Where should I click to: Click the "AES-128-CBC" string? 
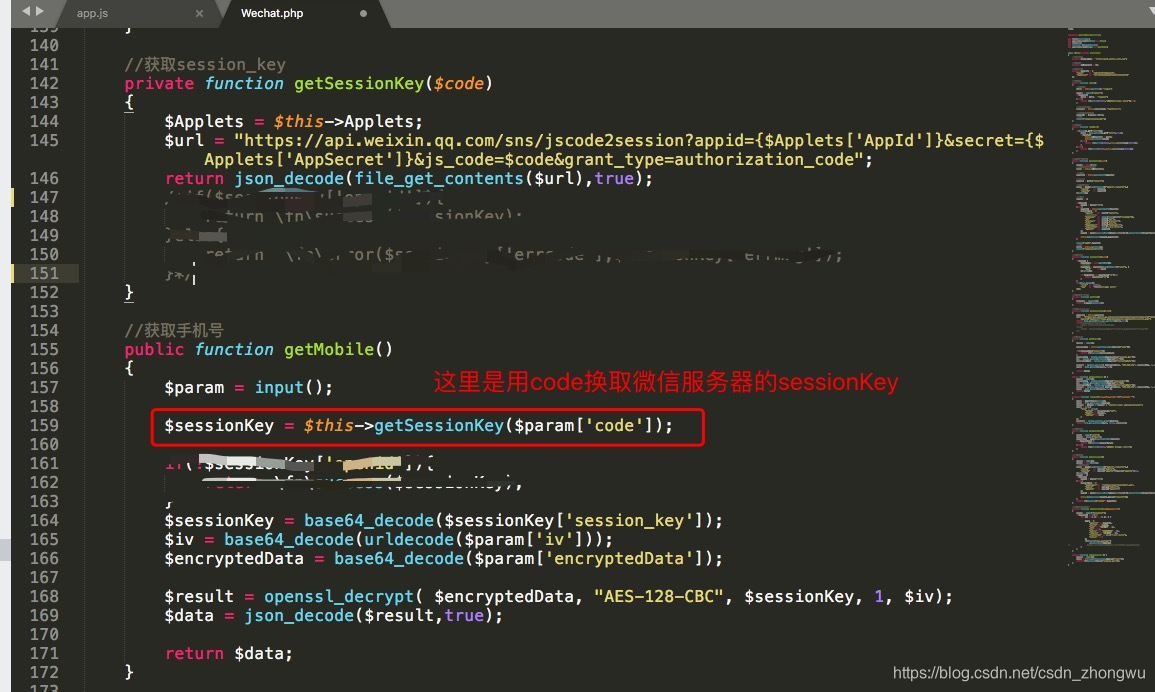coord(659,596)
